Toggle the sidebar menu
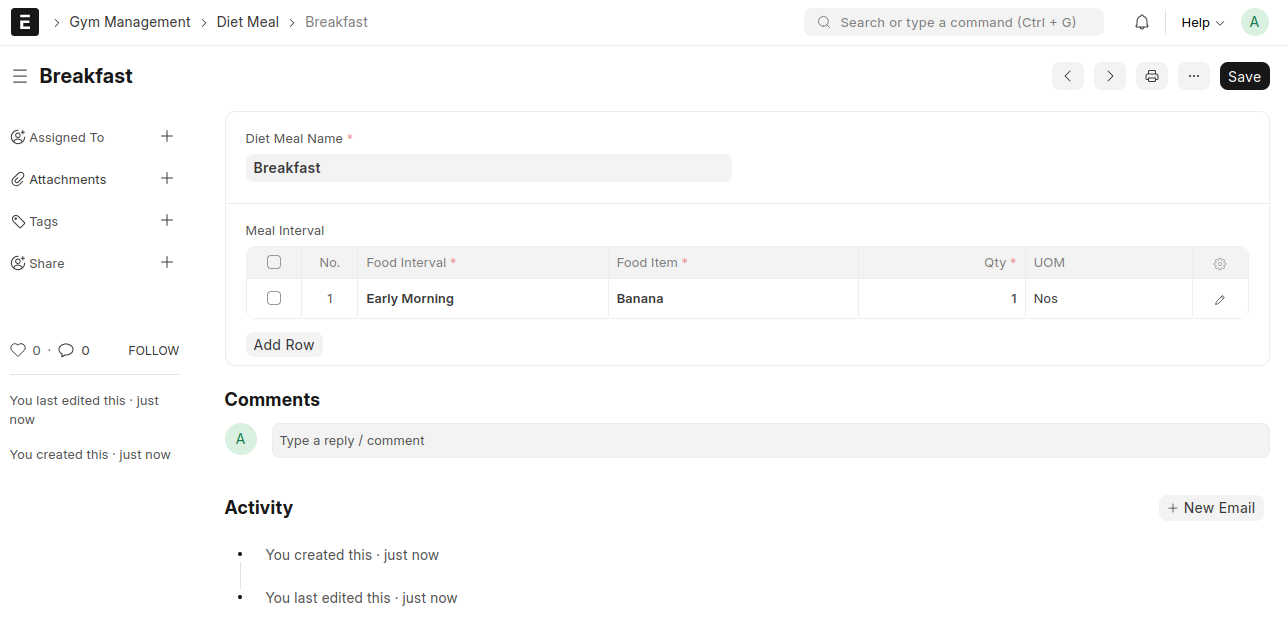Image resolution: width=1288 pixels, height=622 pixels. click(20, 76)
